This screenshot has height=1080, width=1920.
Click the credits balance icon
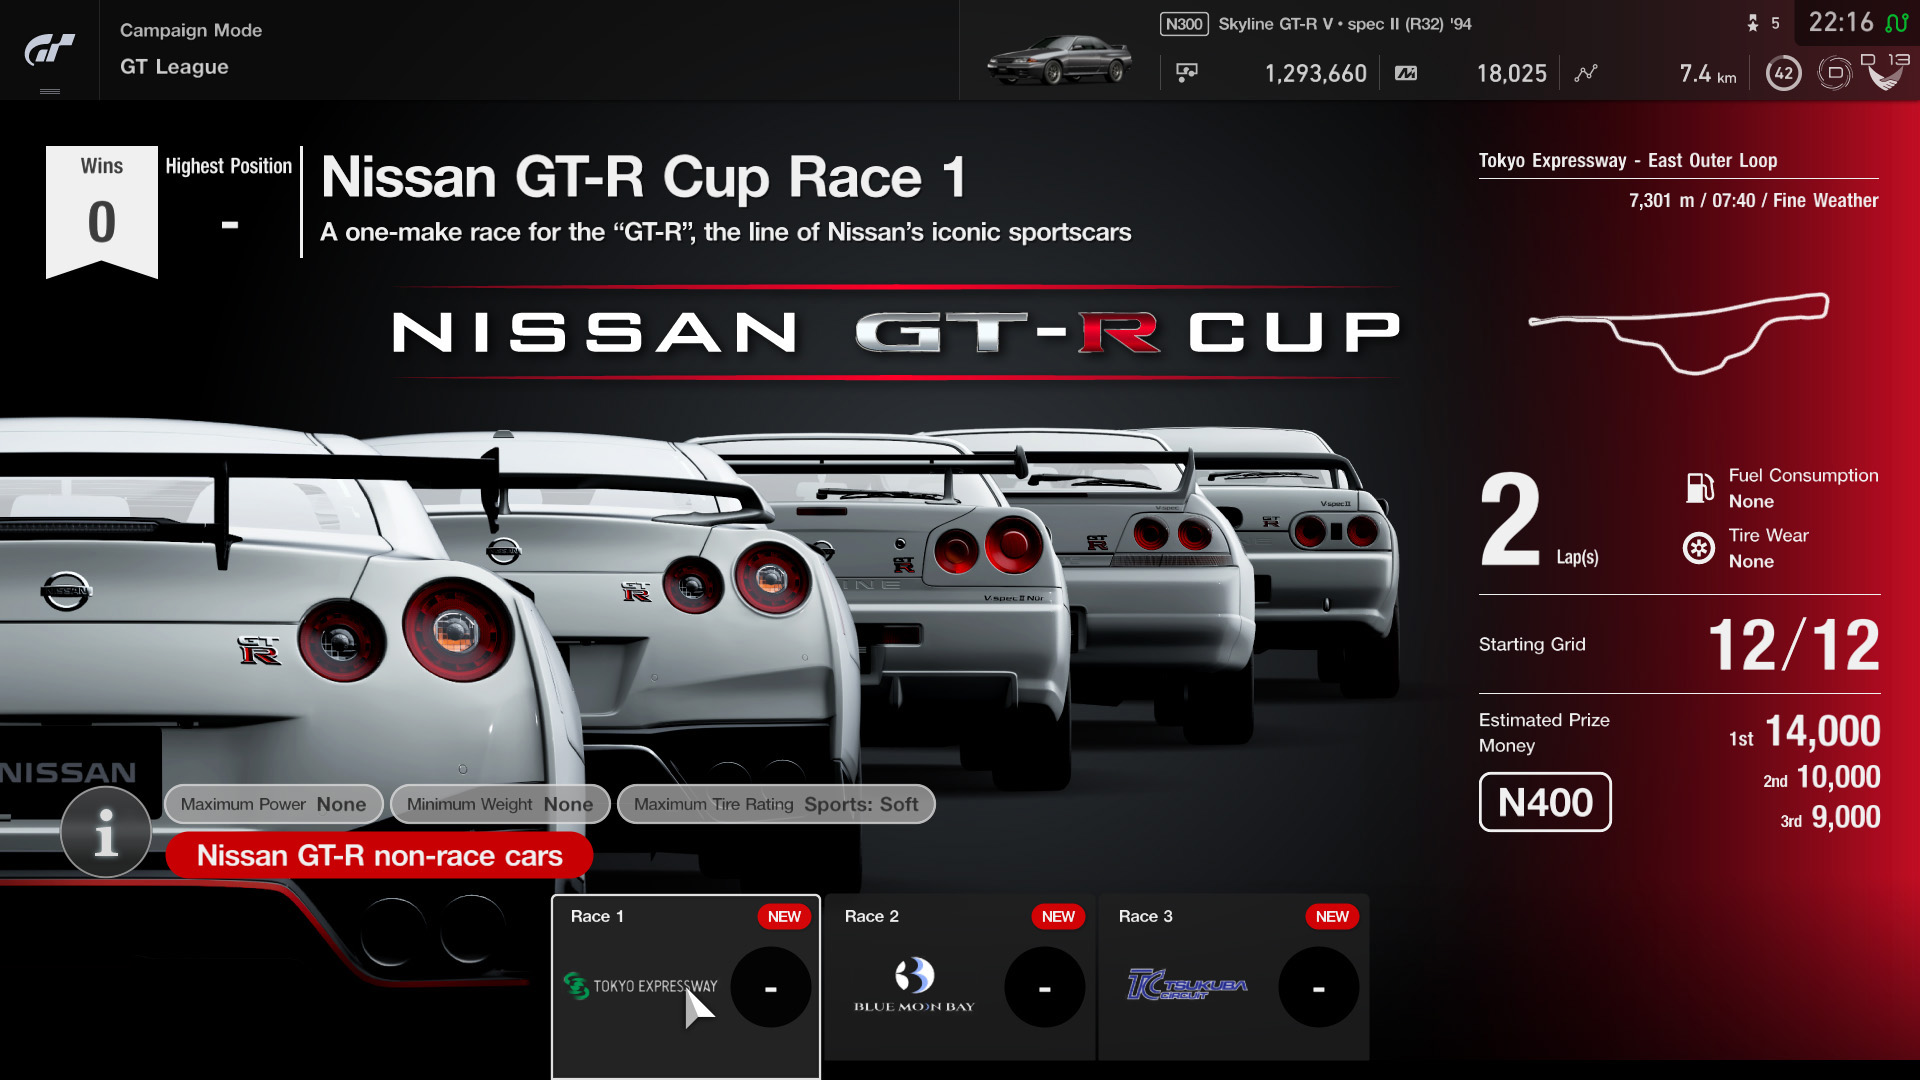click(1188, 72)
